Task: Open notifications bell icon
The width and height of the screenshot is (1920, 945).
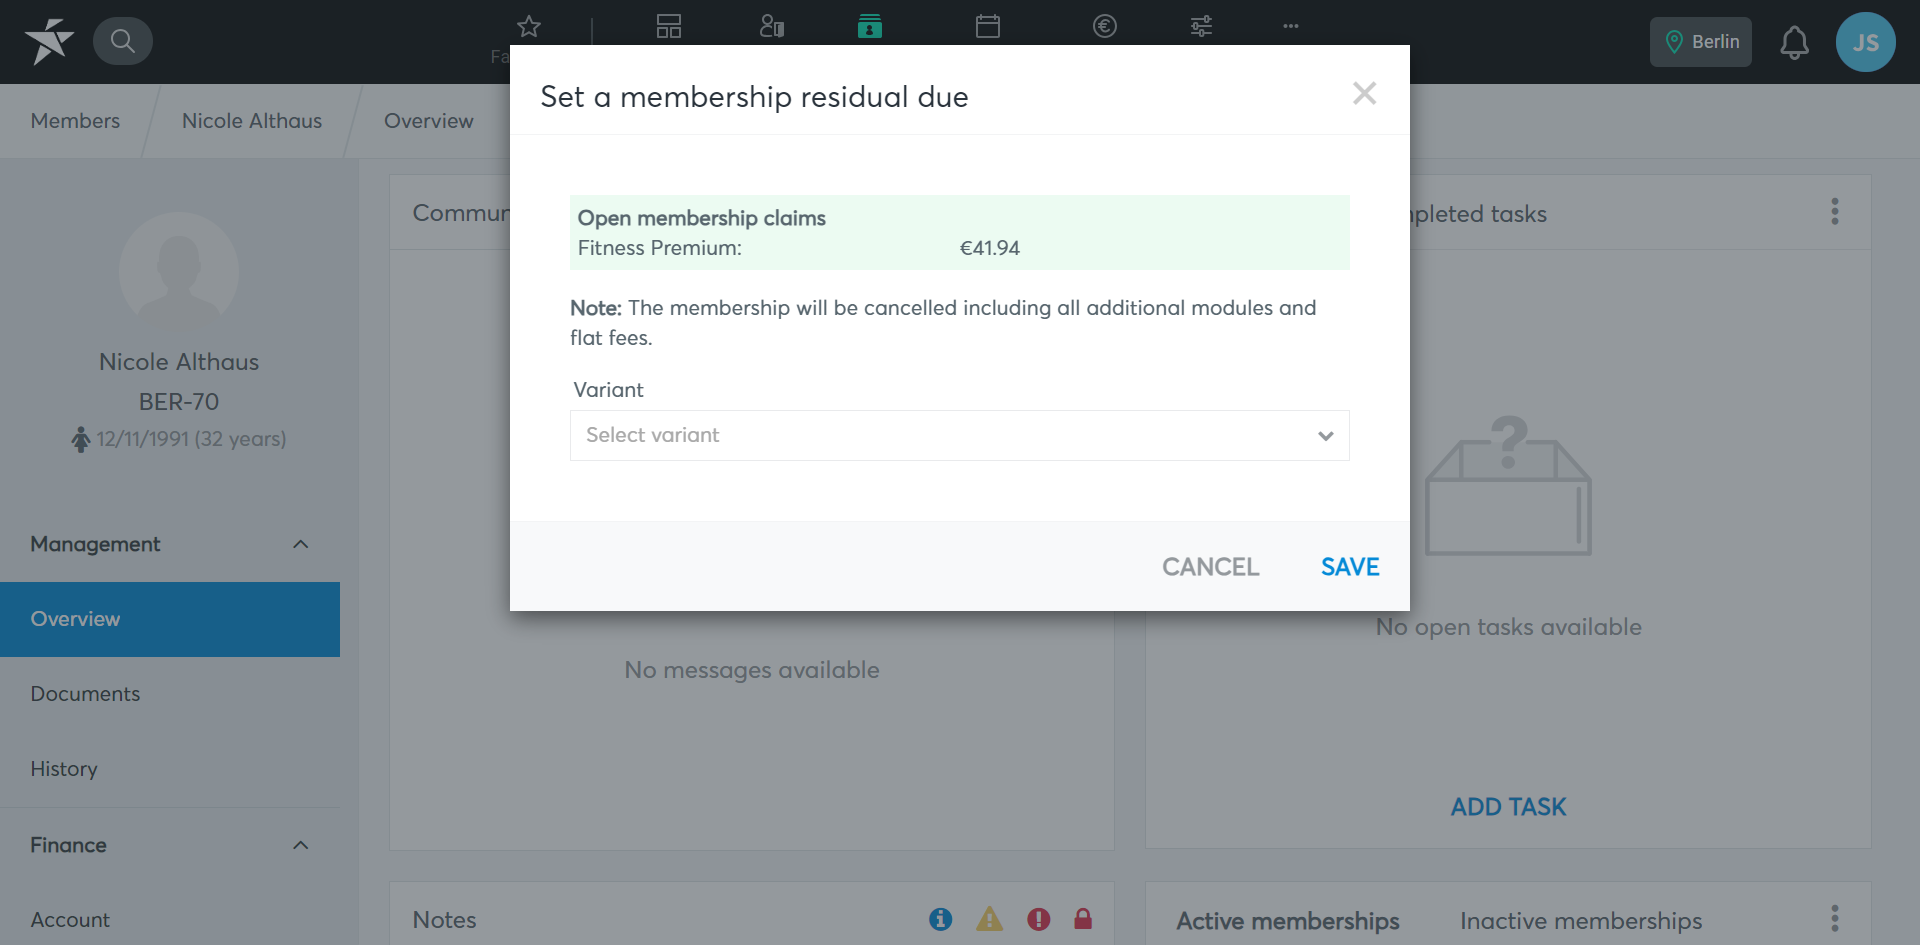Action: [x=1795, y=42]
